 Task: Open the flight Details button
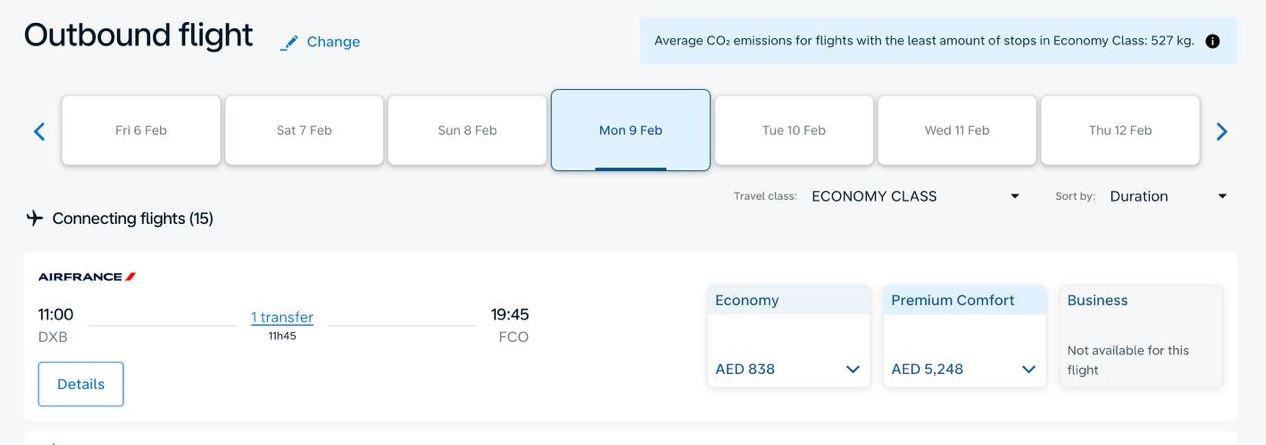click(x=81, y=384)
